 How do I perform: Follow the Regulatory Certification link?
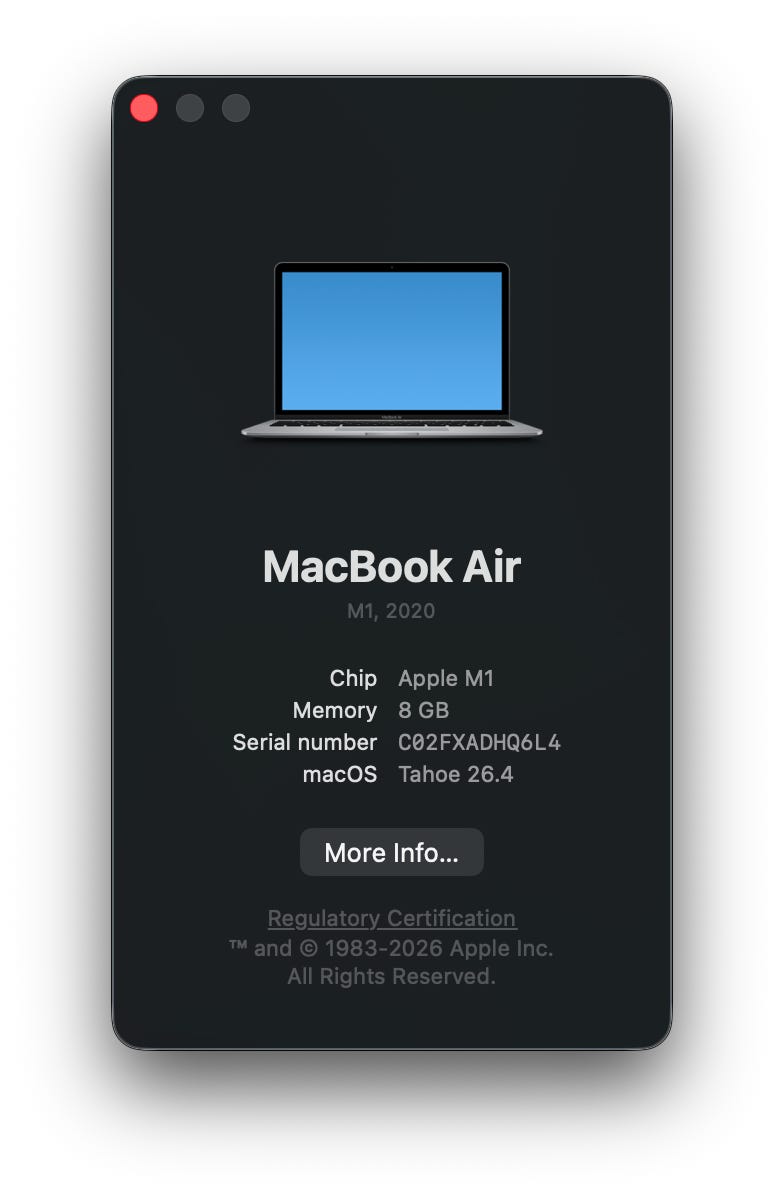tap(391, 918)
